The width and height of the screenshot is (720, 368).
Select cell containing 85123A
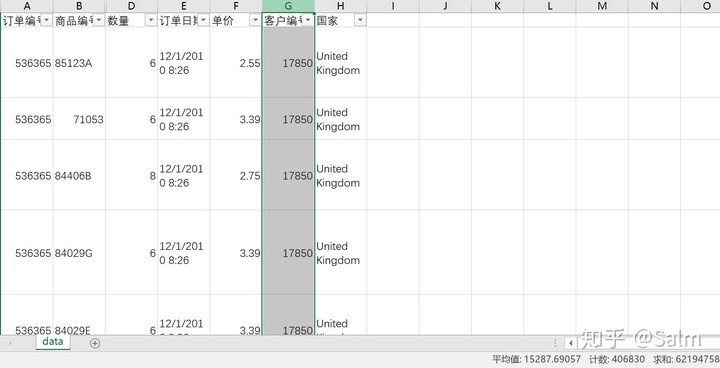point(79,63)
